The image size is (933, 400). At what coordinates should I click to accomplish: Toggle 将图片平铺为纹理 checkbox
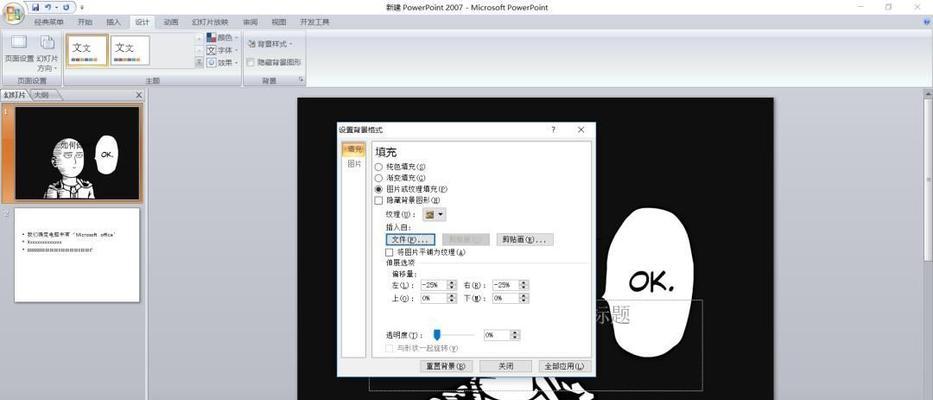[389, 252]
